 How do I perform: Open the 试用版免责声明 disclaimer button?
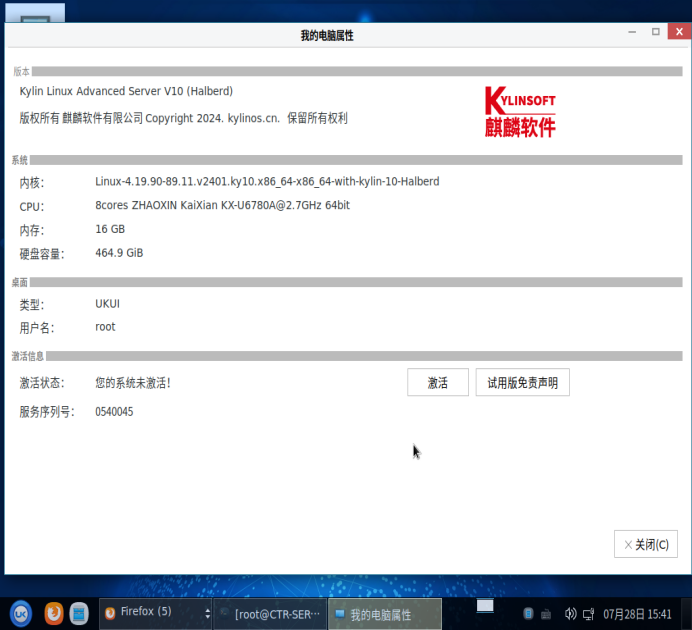click(522, 382)
